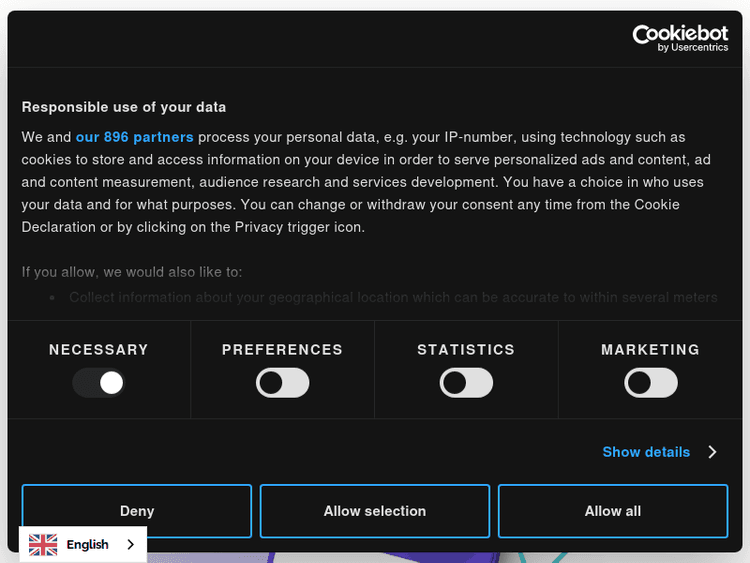Expand language menu via its chevron
Viewport: 750px width, 563px height.
point(131,545)
